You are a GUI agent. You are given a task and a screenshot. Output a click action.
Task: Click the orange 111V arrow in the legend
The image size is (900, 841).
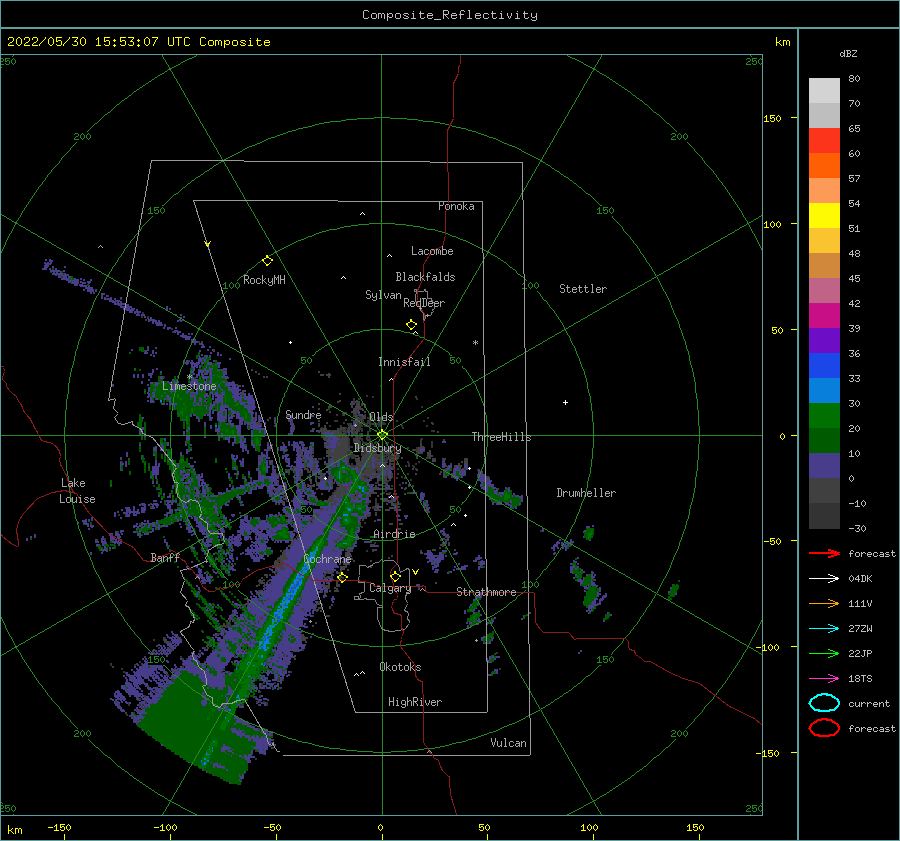[824, 603]
